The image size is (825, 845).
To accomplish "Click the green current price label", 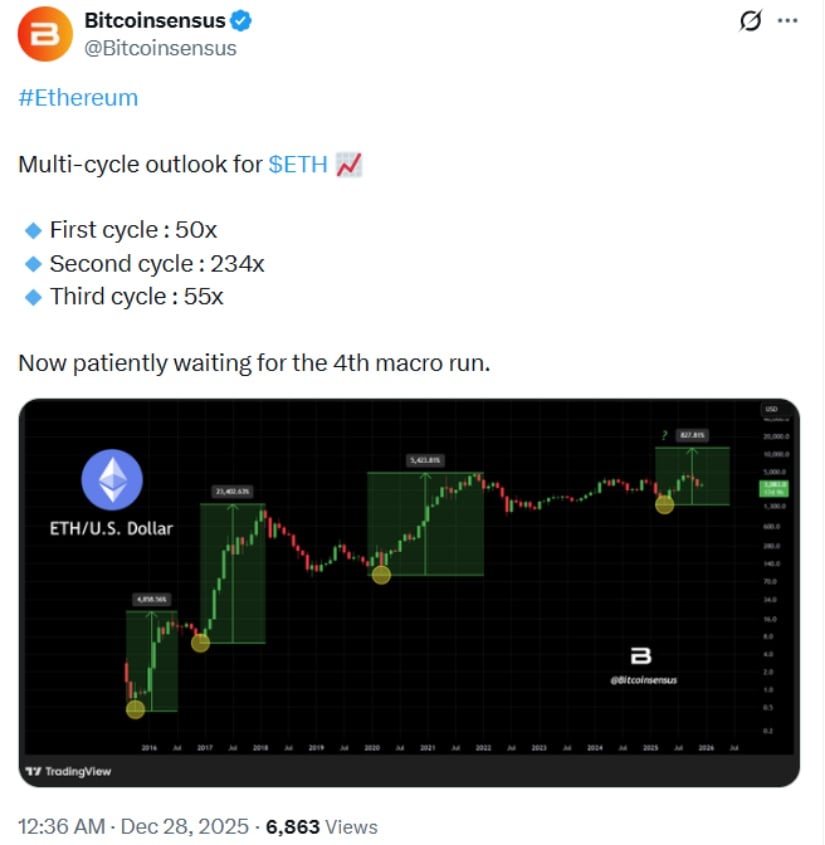I will 773,490.
